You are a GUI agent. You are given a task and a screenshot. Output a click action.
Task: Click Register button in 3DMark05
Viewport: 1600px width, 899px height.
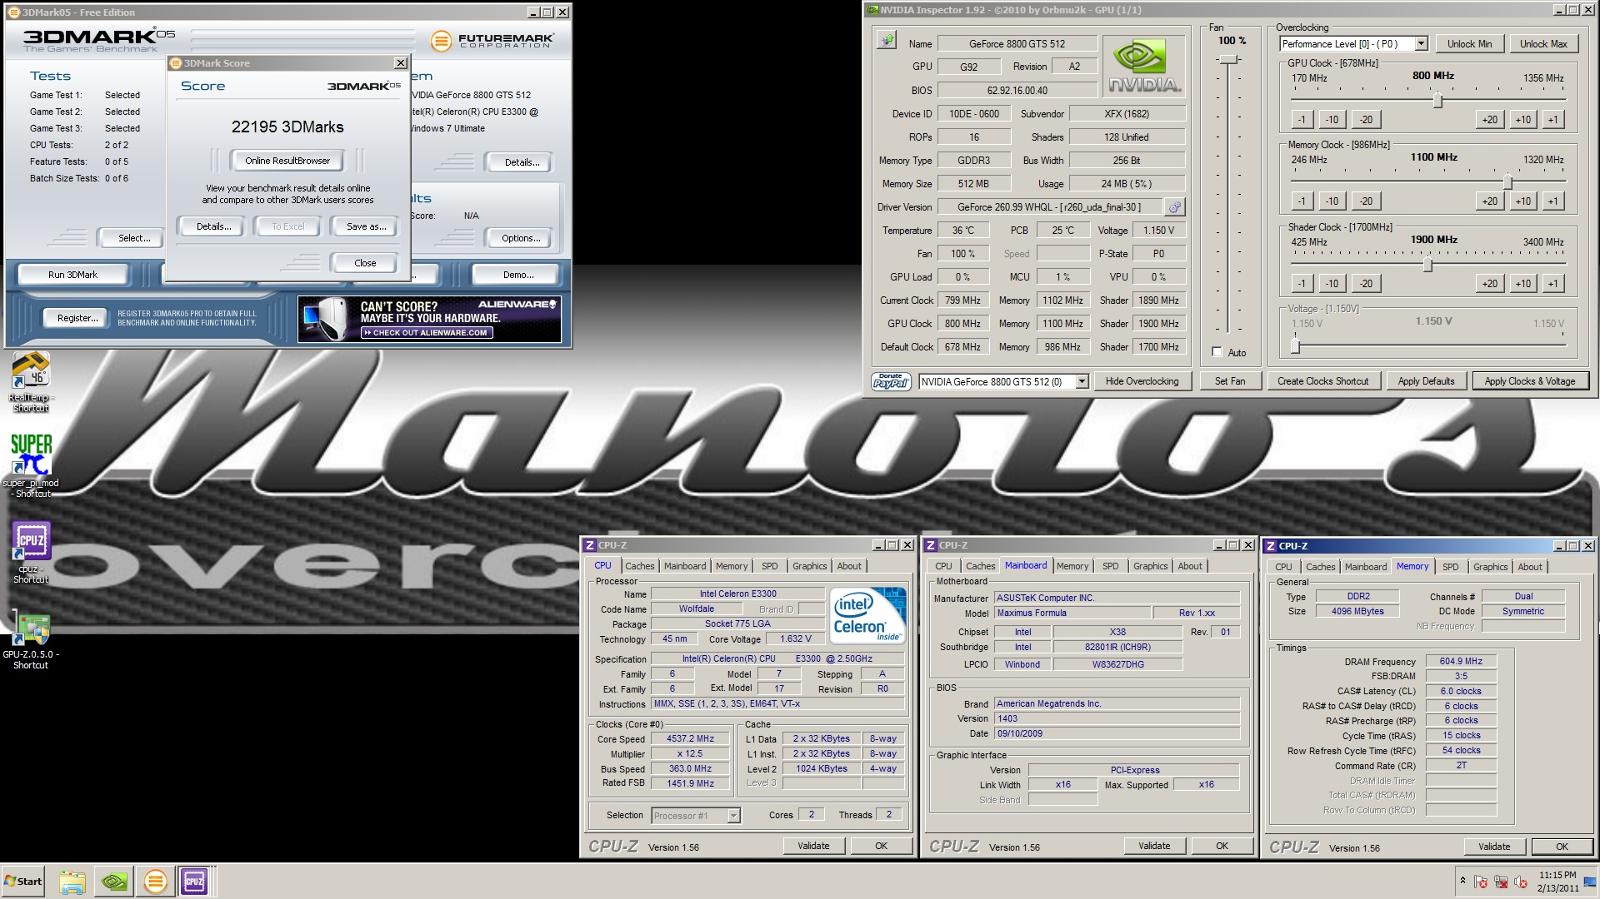[77, 318]
